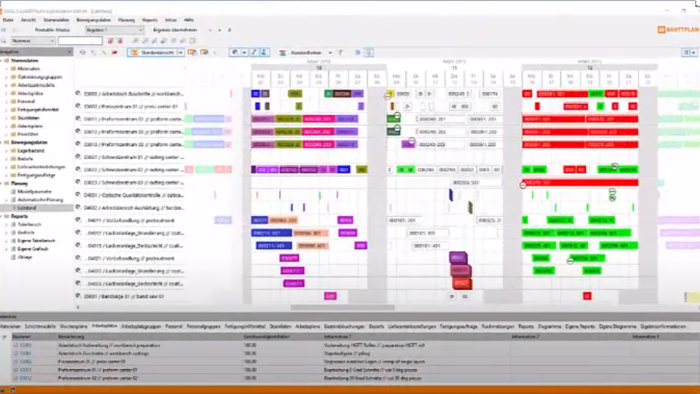Screen dimensions: 700x394
Task: Click the search magnifier icon beside Nummer
Action: coord(4,41)
